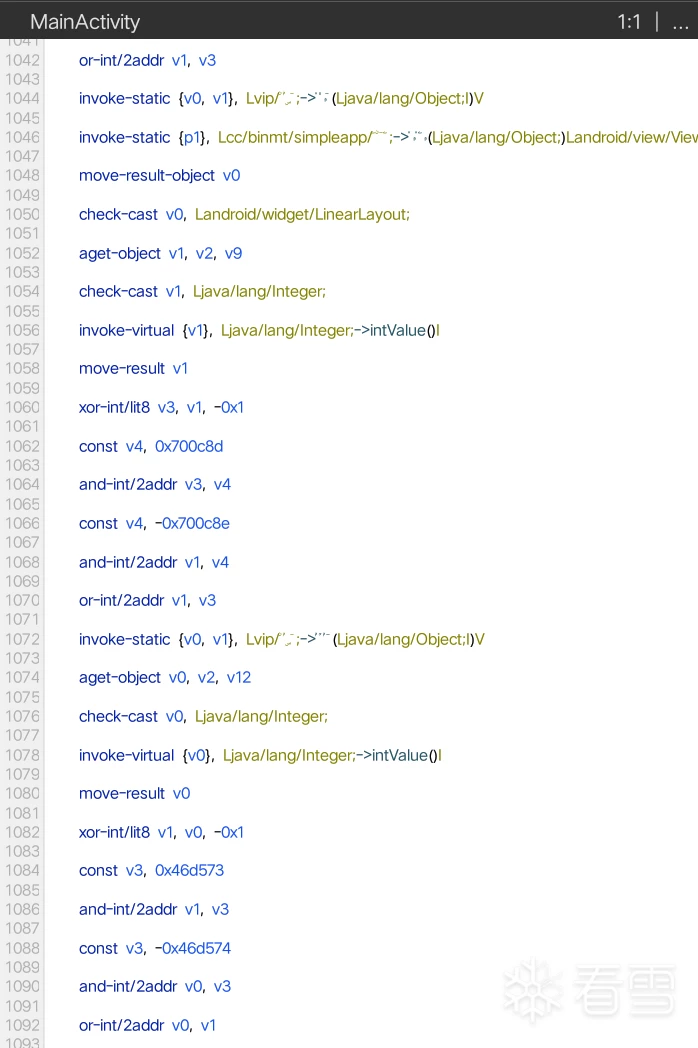The height and width of the screenshot is (1048, 698).
Task: Tap the MainActivity title
Action: click(85, 22)
